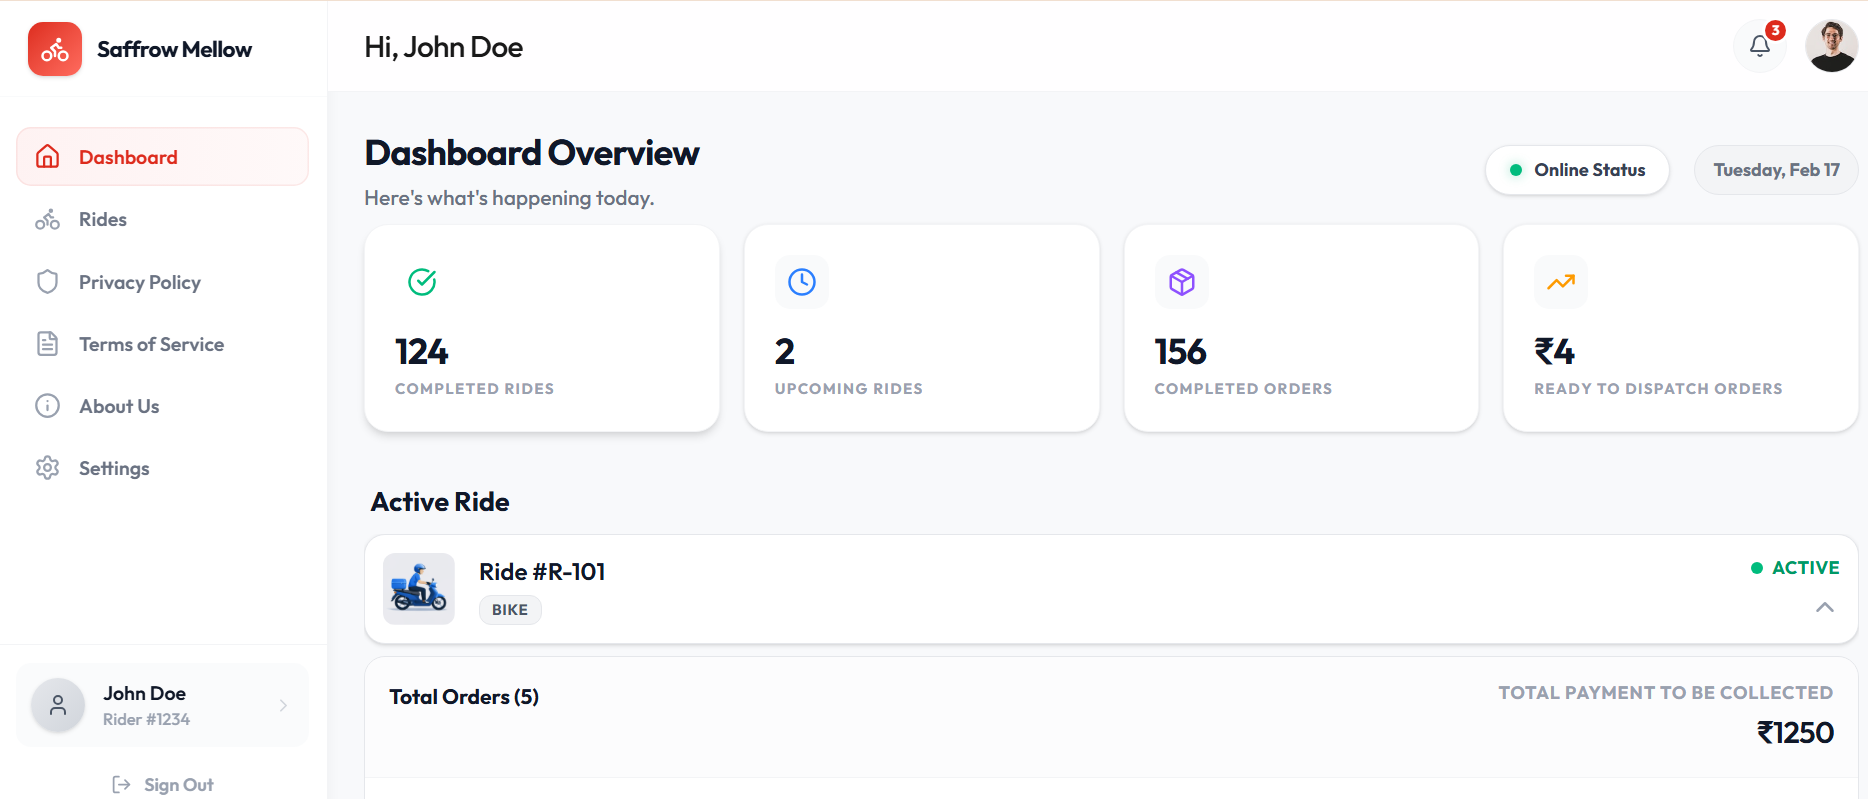Click the blue clock Upcoming Rides icon

(801, 282)
